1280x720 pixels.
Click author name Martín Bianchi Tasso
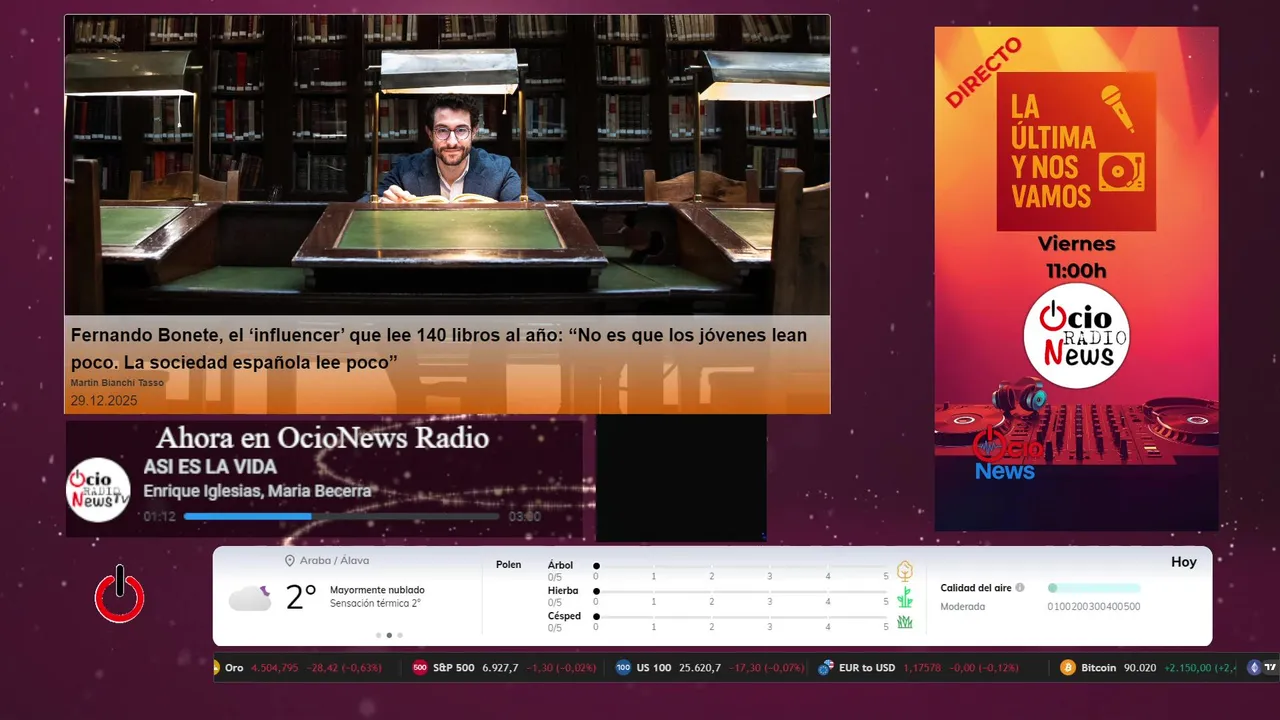117,383
